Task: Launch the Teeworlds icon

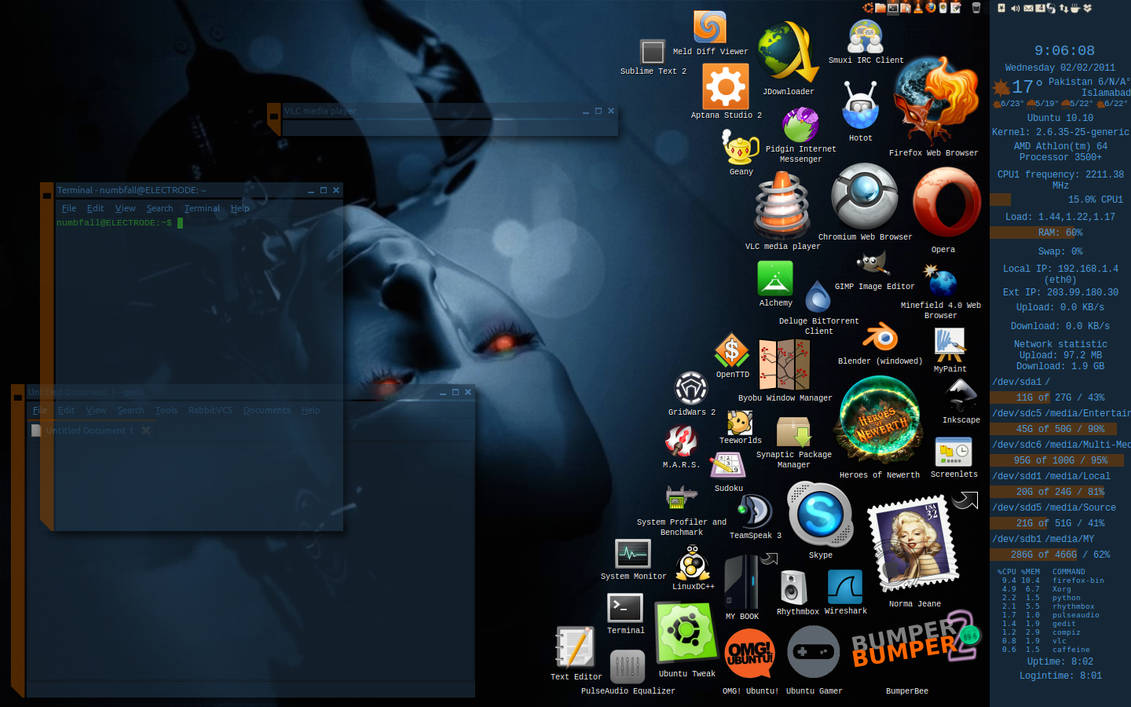Action: (x=739, y=422)
